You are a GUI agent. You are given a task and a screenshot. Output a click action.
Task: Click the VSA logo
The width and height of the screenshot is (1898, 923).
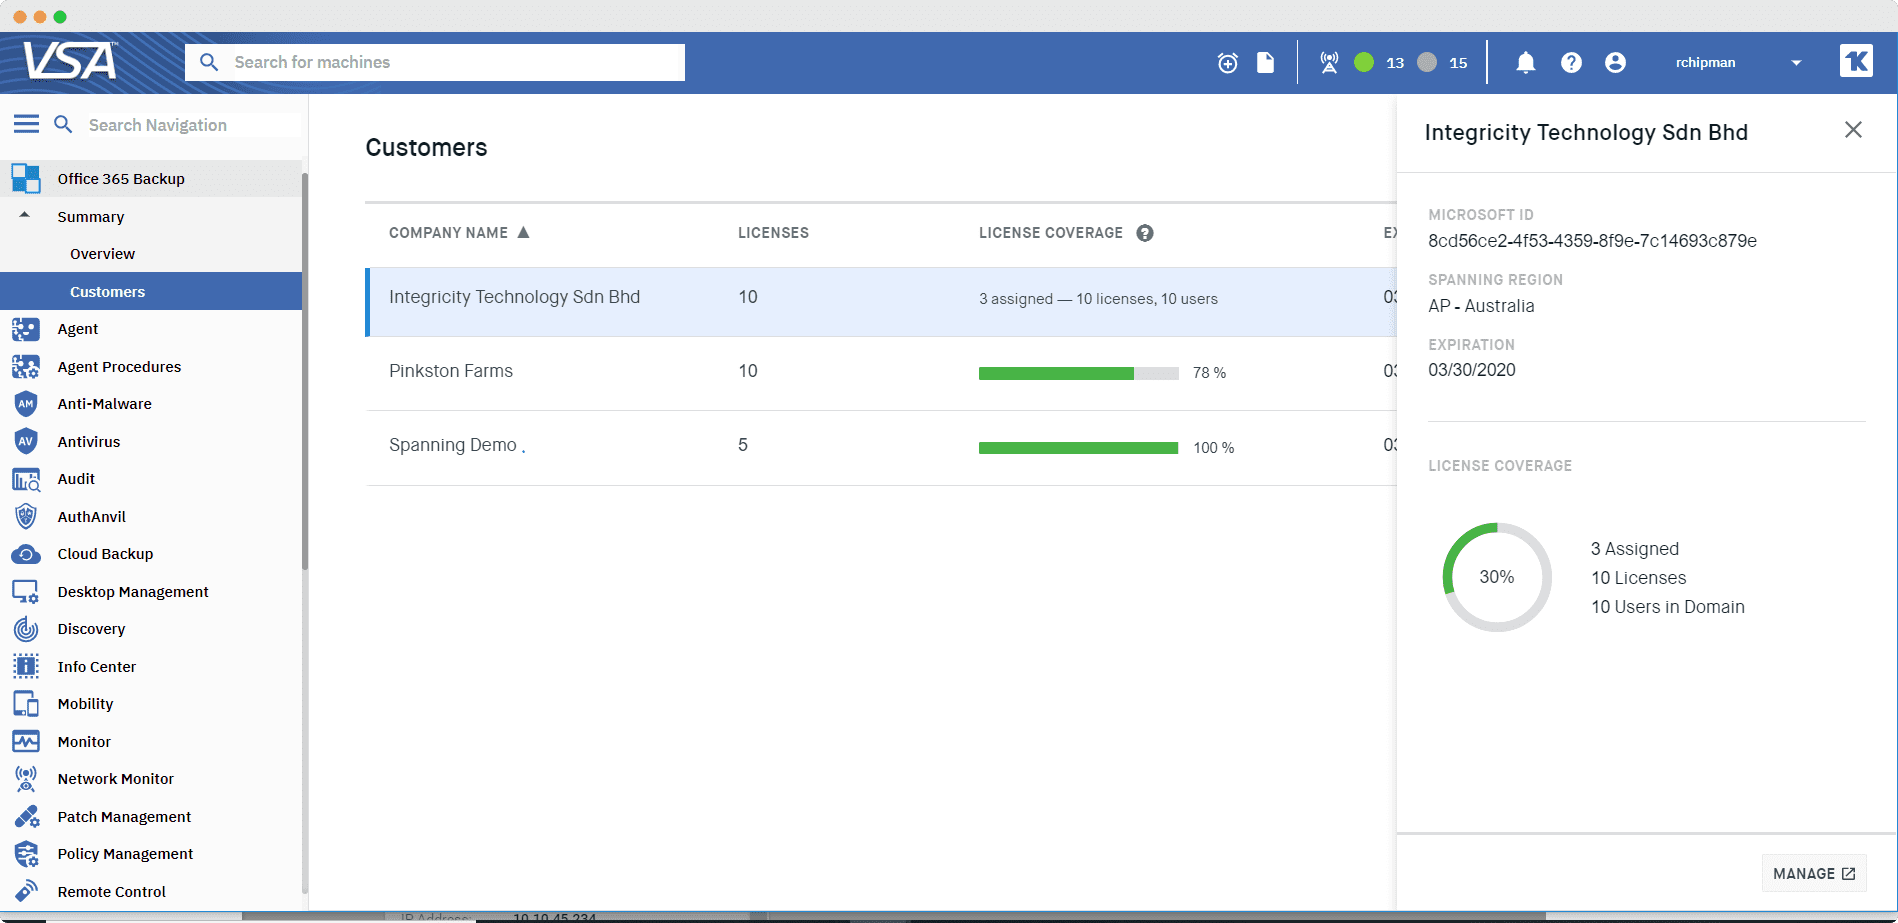tap(70, 61)
